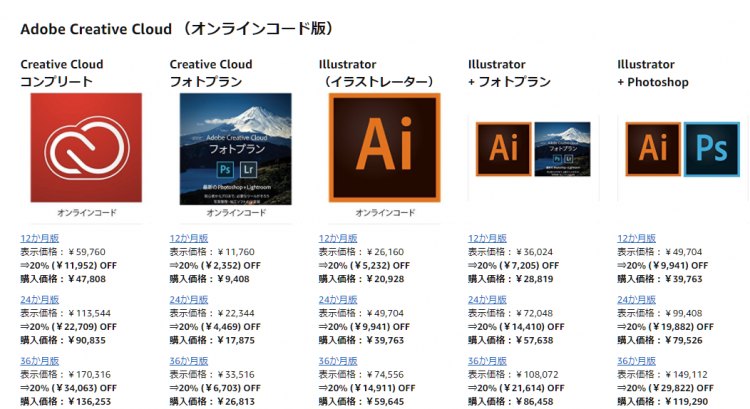
Task: Click the 購入価格 ¥47,808 text
Action: coord(63,279)
